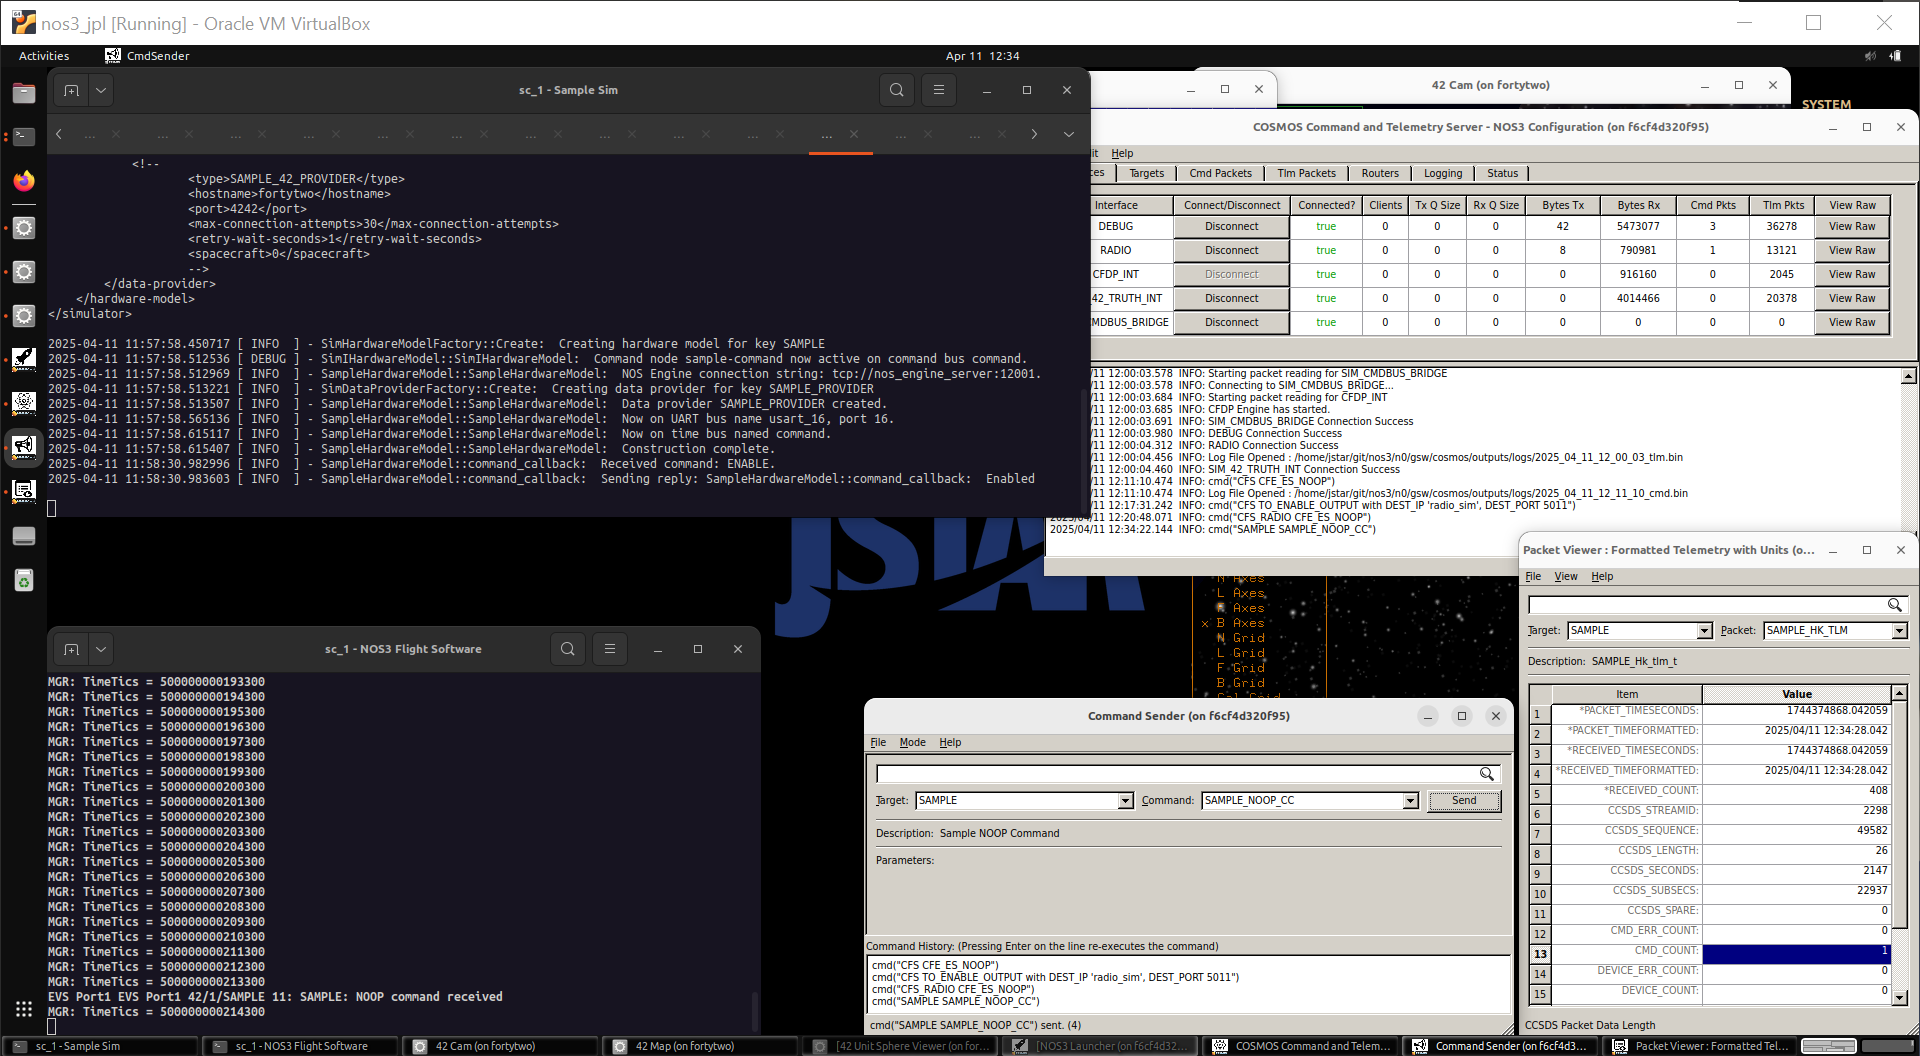1920x1056 pixels.
Task: Expand new-tab dropdown in Sample Sim terminal
Action: (x=101, y=90)
